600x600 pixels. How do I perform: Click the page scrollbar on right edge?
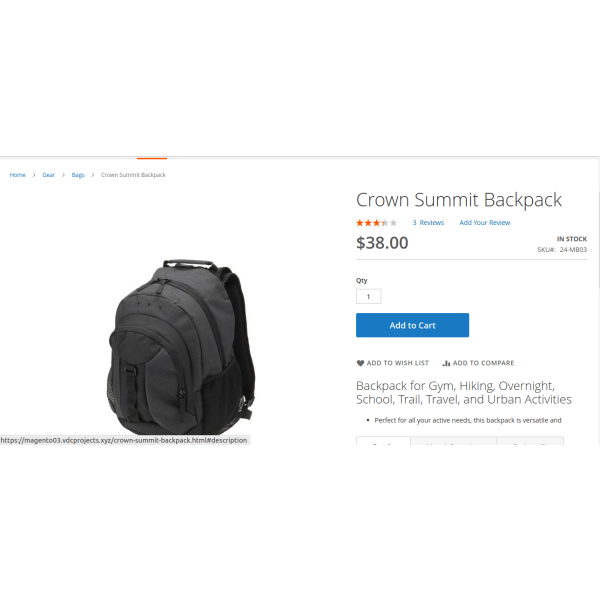[x=598, y=239]
